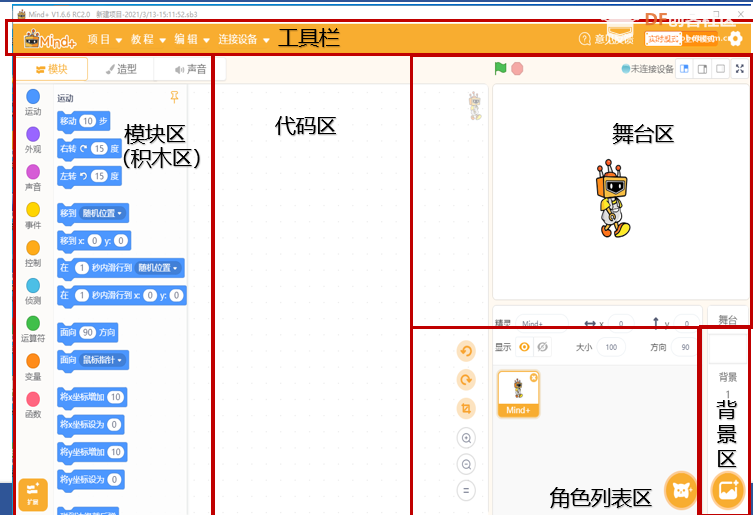This screenshot has height=515, width=753.
Task: Click the direction 90 field
Action: (x=685, y=347)
